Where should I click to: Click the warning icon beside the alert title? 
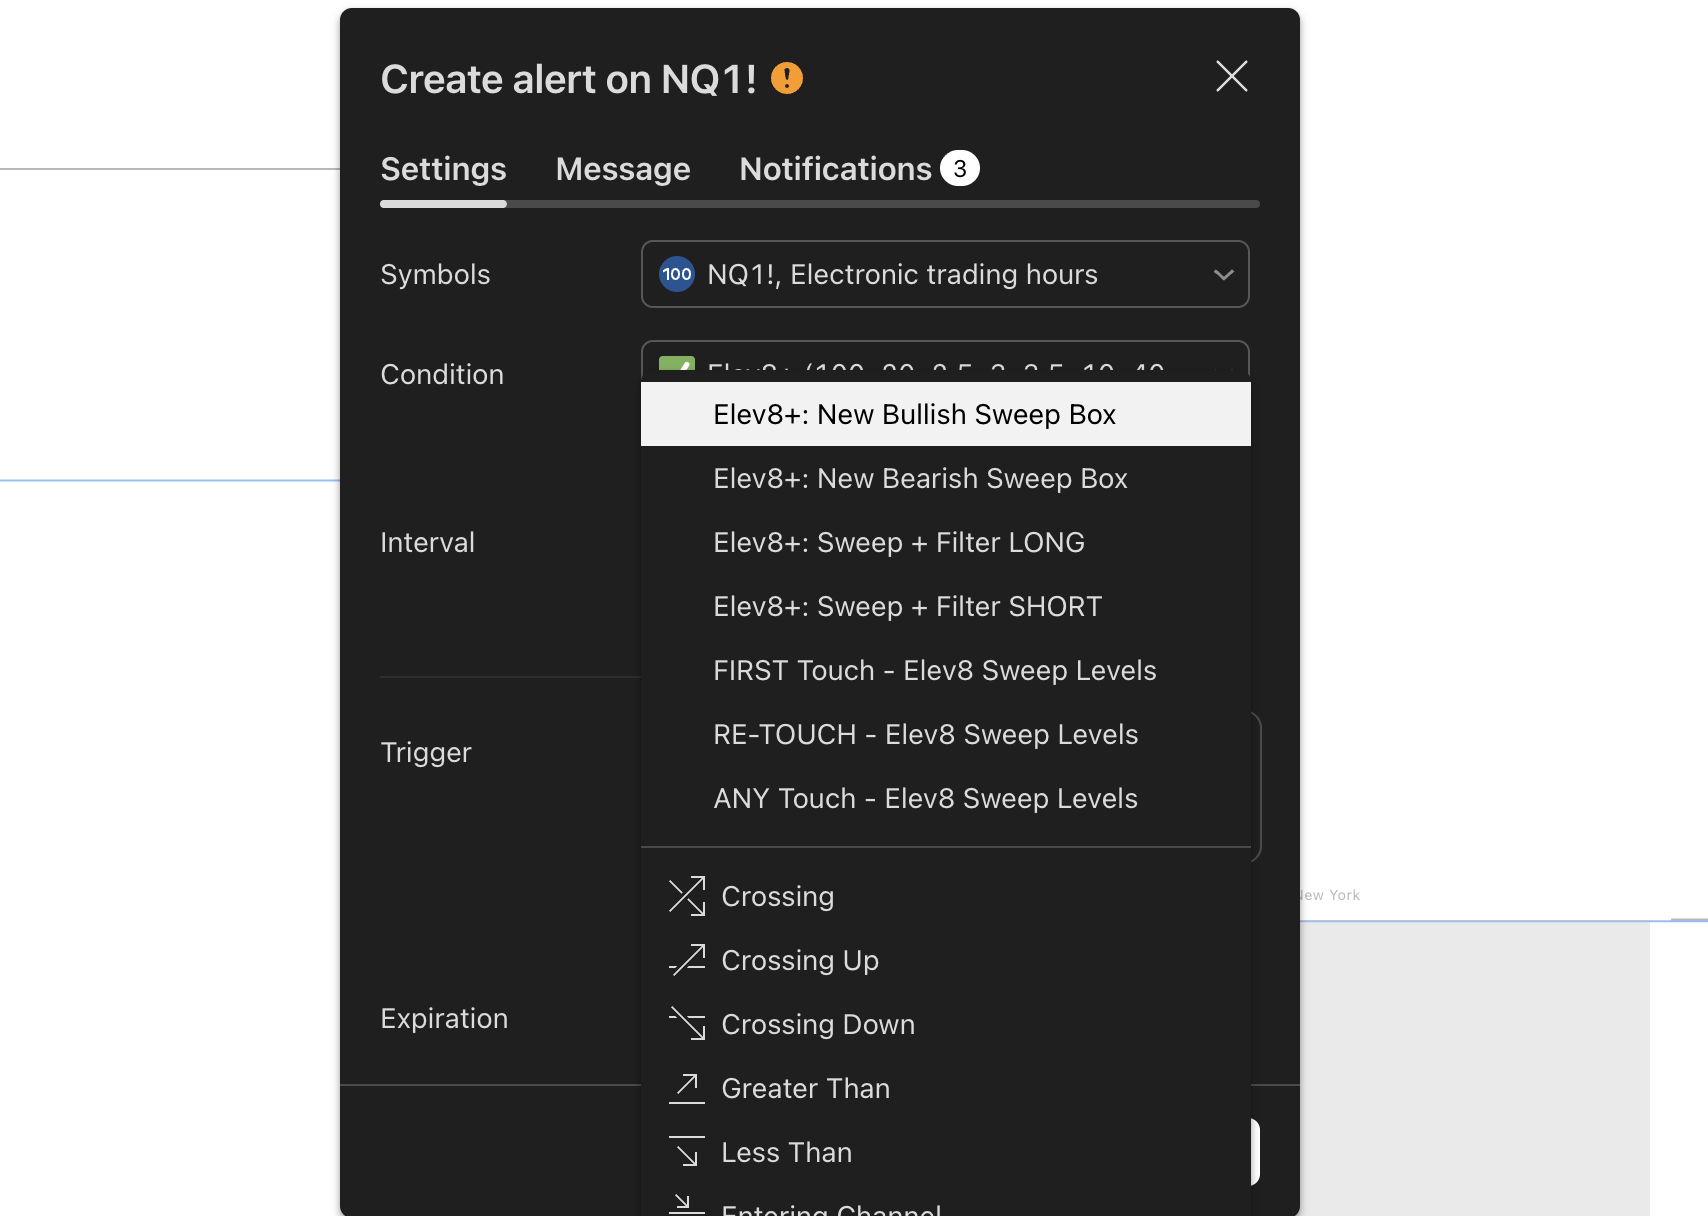pyautogui.click(x=786, y=77)
